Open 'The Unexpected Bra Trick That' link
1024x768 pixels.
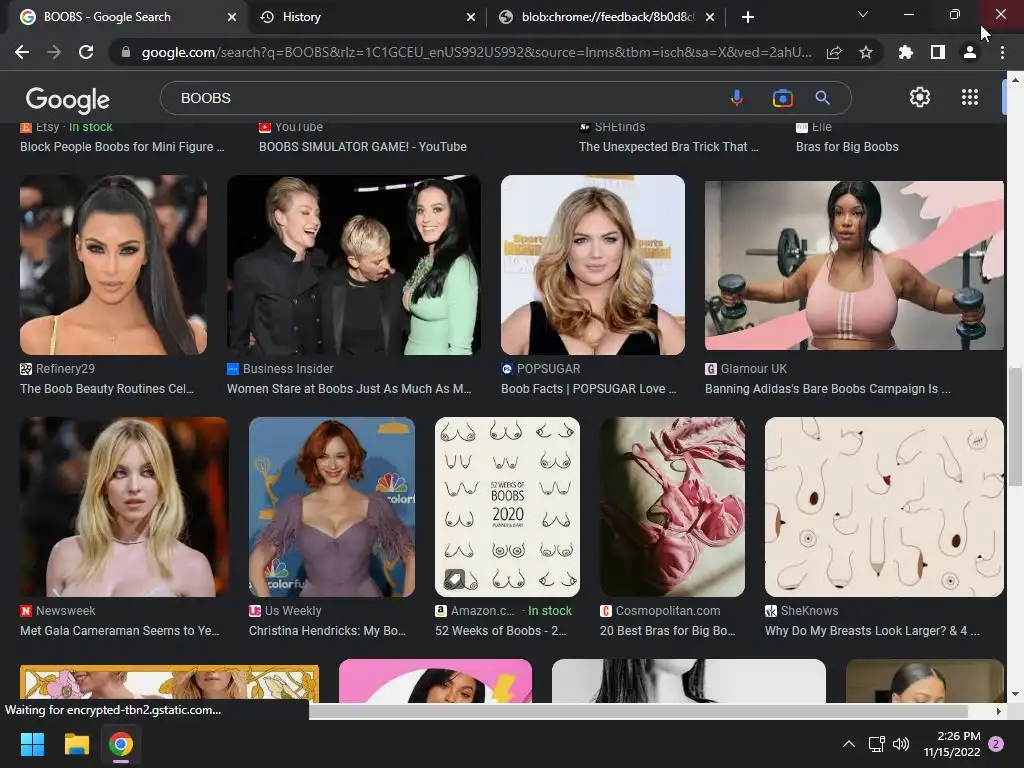click(669, 147)
